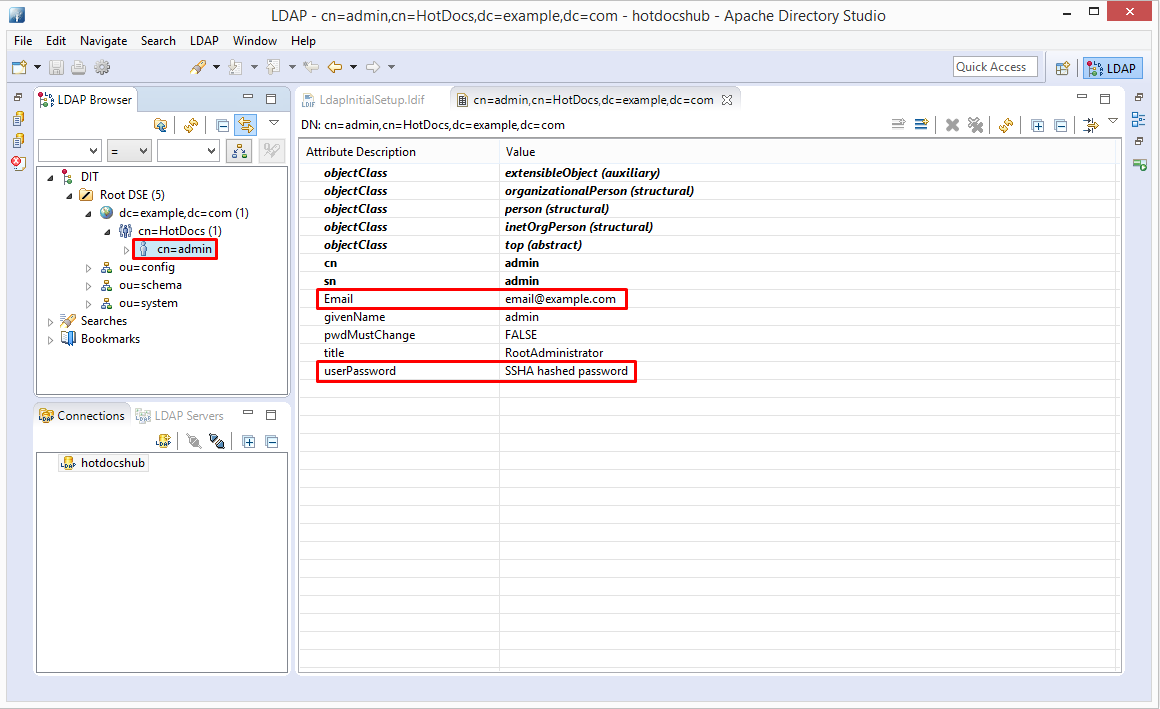Expand the ou=config tree node

click(x=89, y=268)
